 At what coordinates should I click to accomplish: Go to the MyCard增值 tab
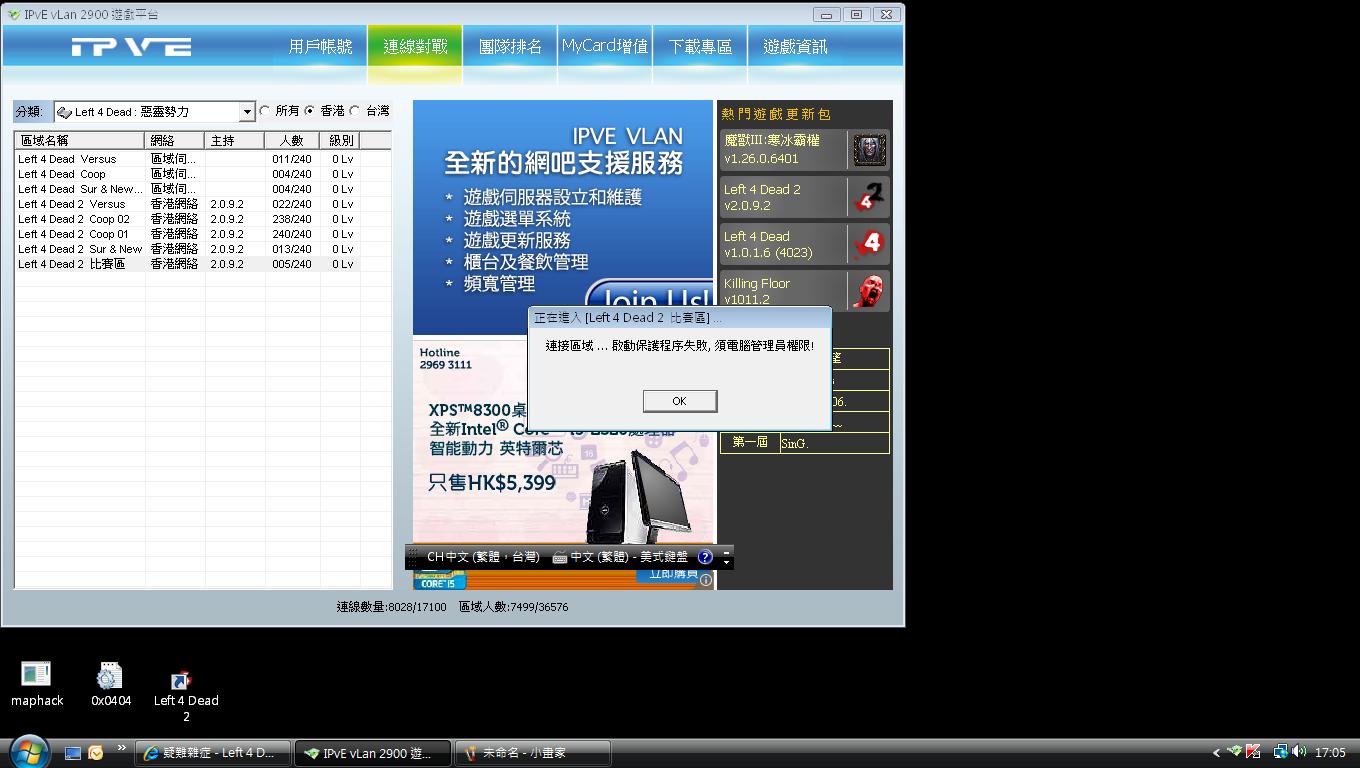click(x=605, y=47)
